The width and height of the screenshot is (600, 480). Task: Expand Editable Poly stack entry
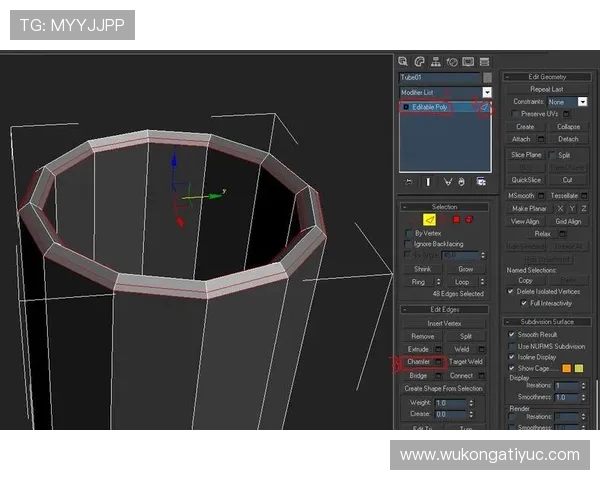click(x=406, y=107)
